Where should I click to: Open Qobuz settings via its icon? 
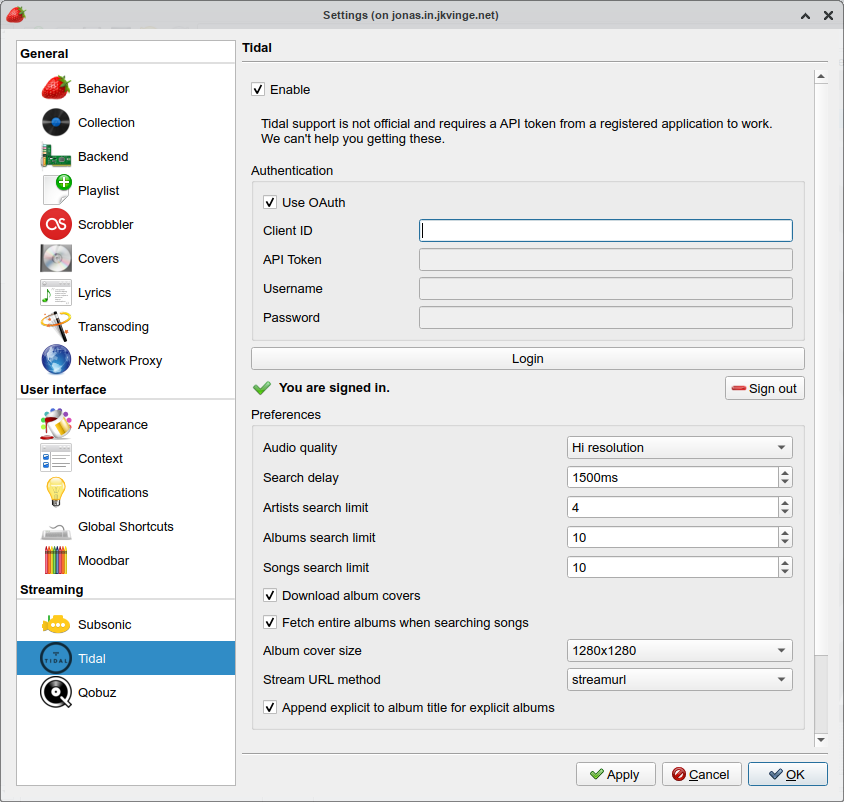point(56,692)
